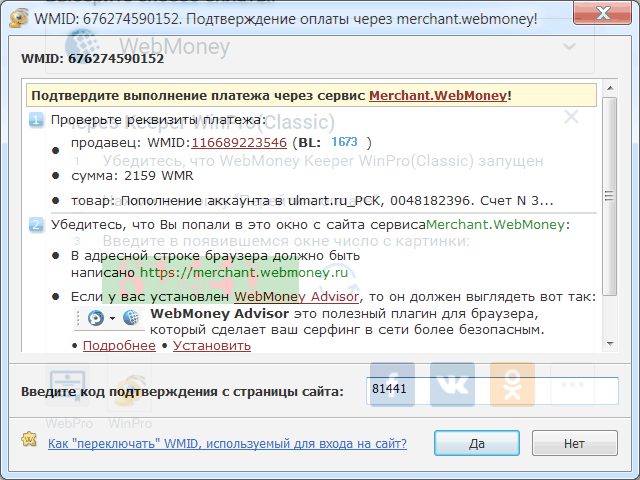This screenshot has height=480, width=640.
Task: Click the Установить link
Action: [x=212, y=345]
